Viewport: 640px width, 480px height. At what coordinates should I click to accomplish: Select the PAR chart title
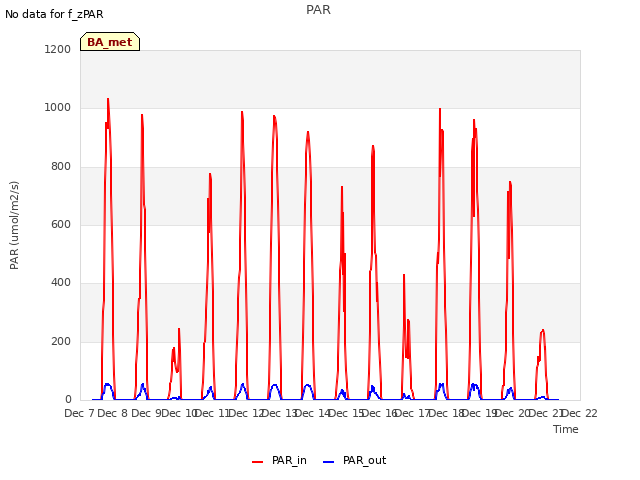click(x=318, y=10)
